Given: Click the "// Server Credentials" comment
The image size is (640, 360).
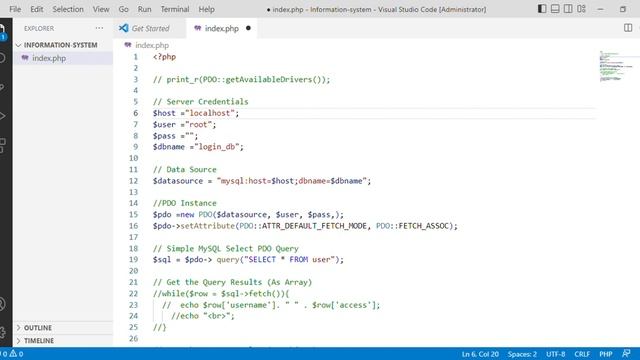Looking at the screenshot, I should [200, 102].
